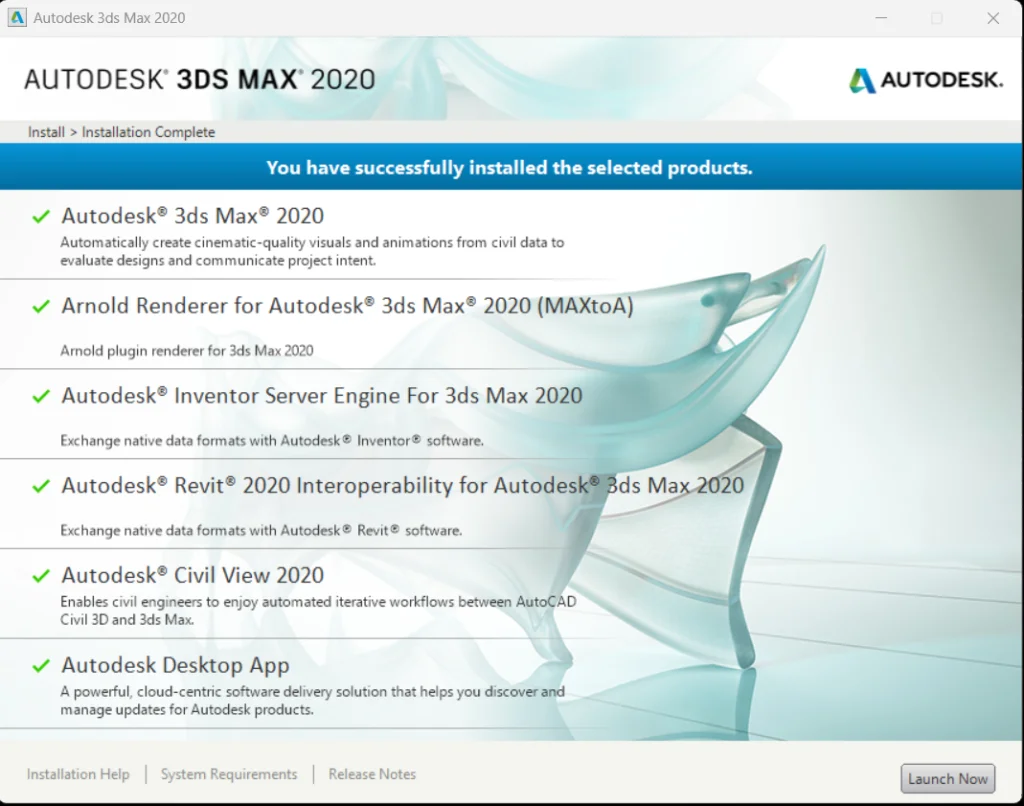View the Release Notes link
This screenshot has width=1024, height=806.
(372, 774)
